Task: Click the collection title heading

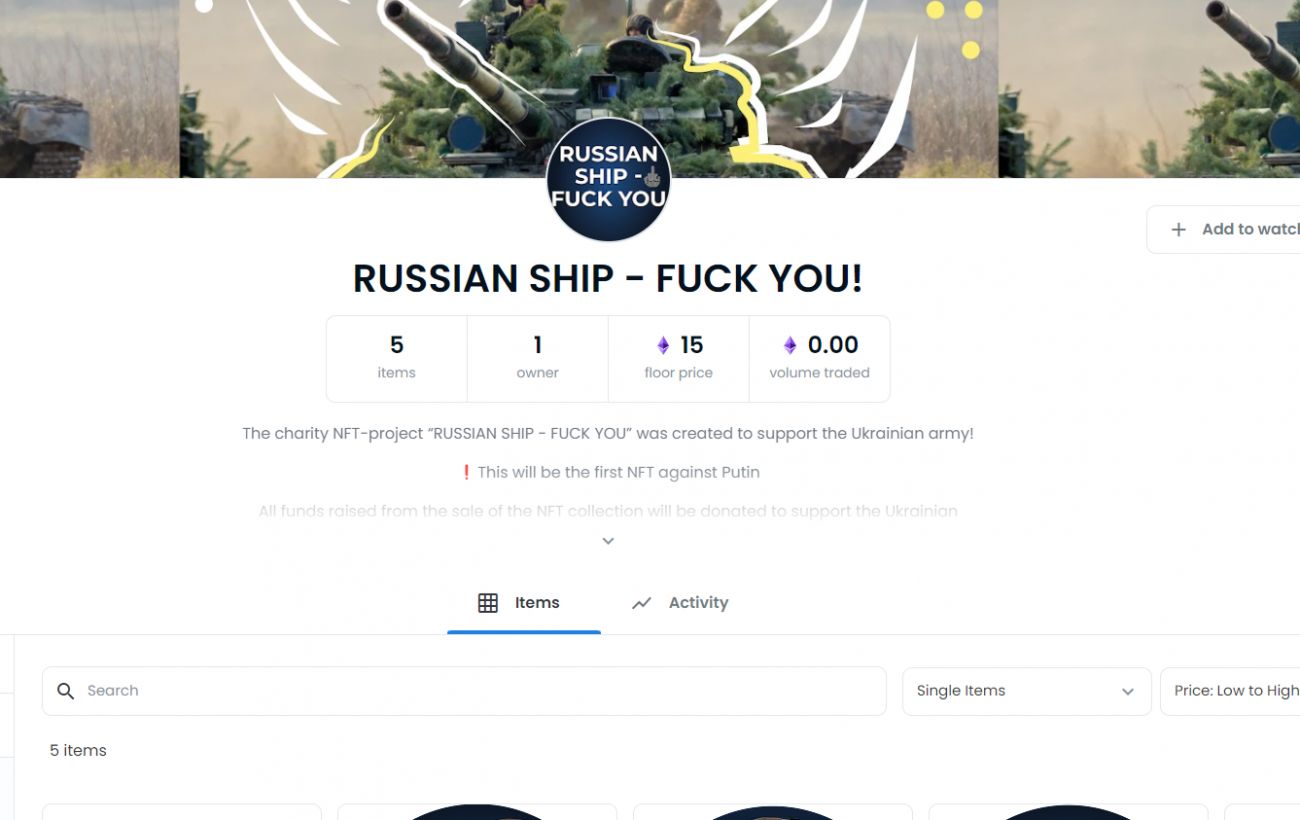Action: pos(608,279)
